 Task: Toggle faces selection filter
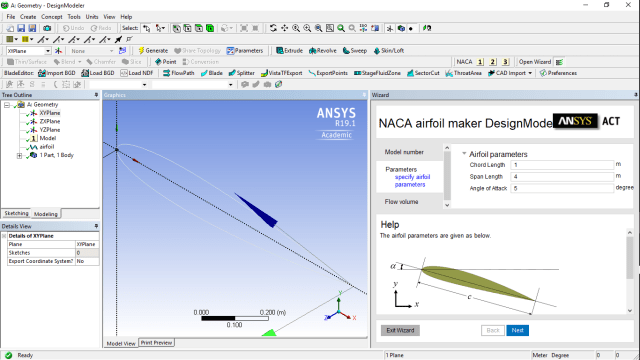199,28
